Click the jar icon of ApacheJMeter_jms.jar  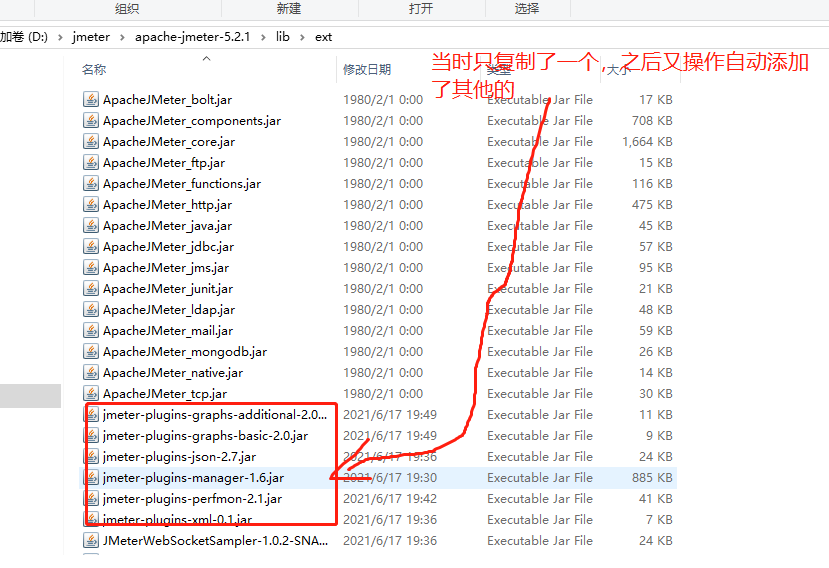[91, 268]
